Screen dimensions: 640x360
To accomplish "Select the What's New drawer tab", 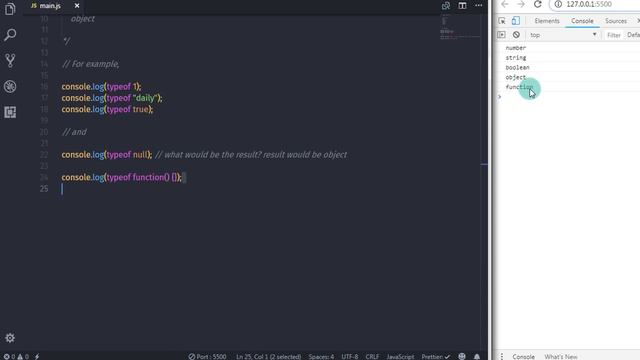I will tap(560, 356).
